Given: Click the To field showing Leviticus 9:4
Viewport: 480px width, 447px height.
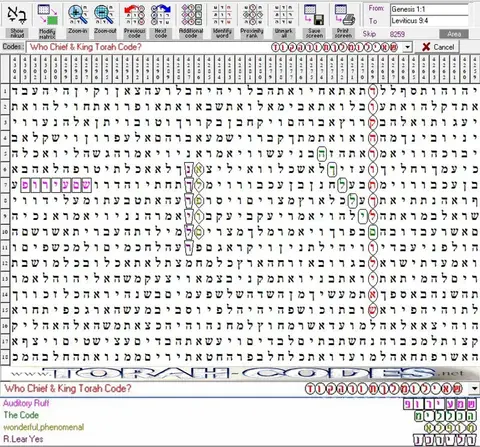Looking at the screenshot, I should pos(429,21).
